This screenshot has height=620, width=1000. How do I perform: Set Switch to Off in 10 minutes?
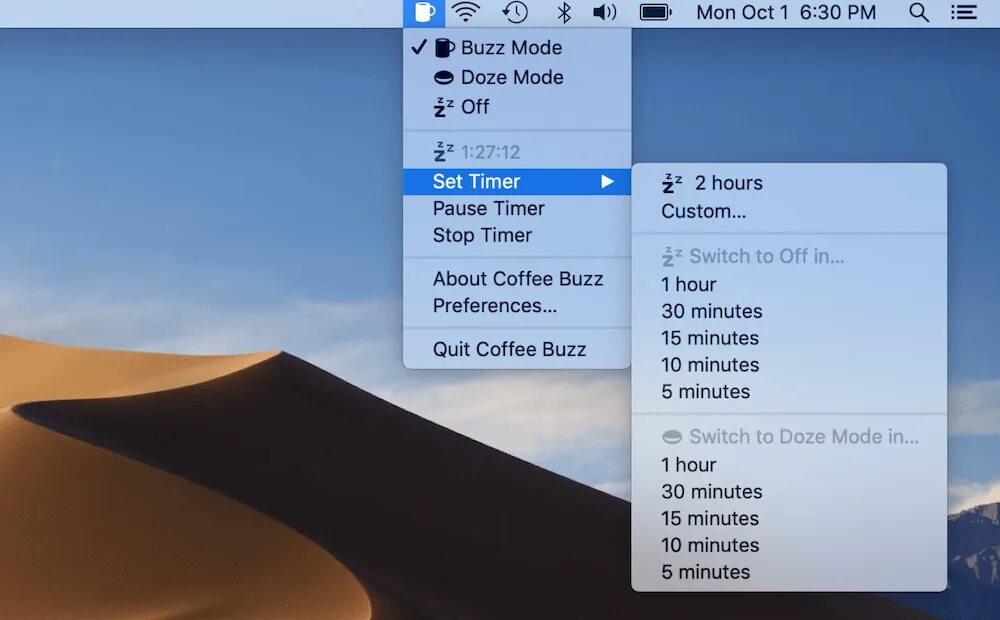(x=789, y=365)
